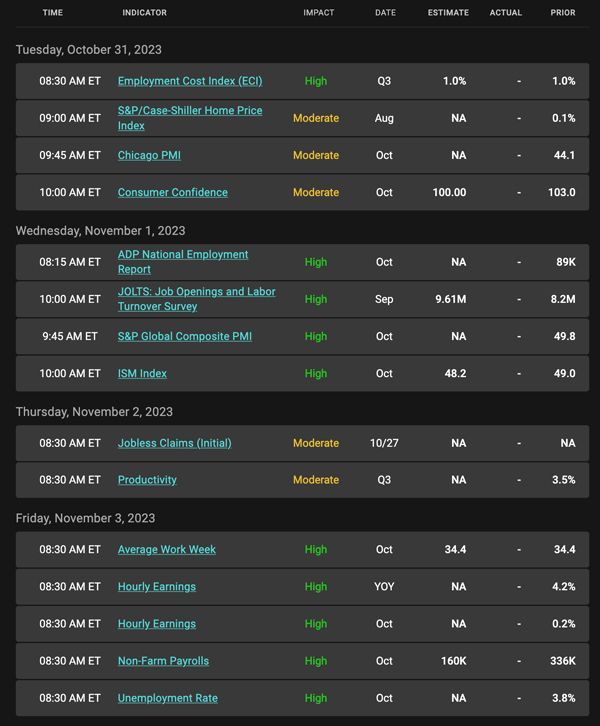
Task: Open the Productivity indicator link
Action: click(x=147, y=480)
